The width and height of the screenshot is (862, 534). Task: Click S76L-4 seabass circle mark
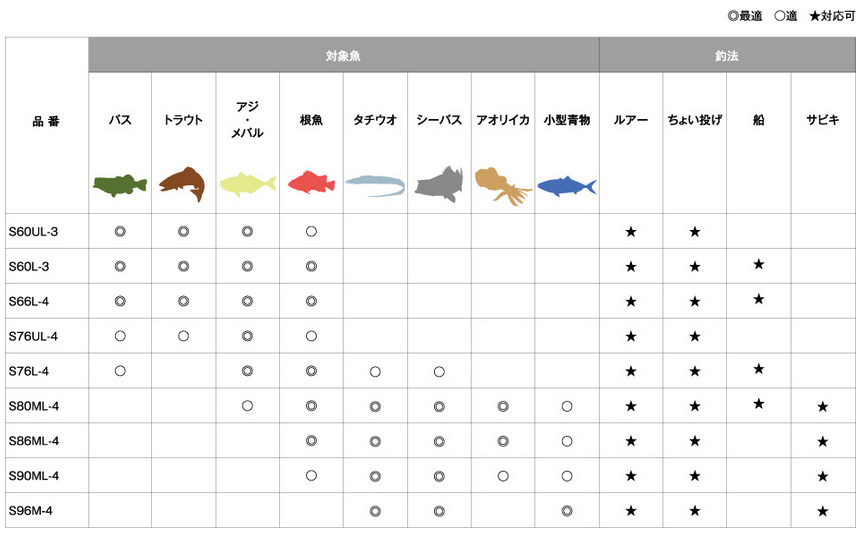point(439,372)
